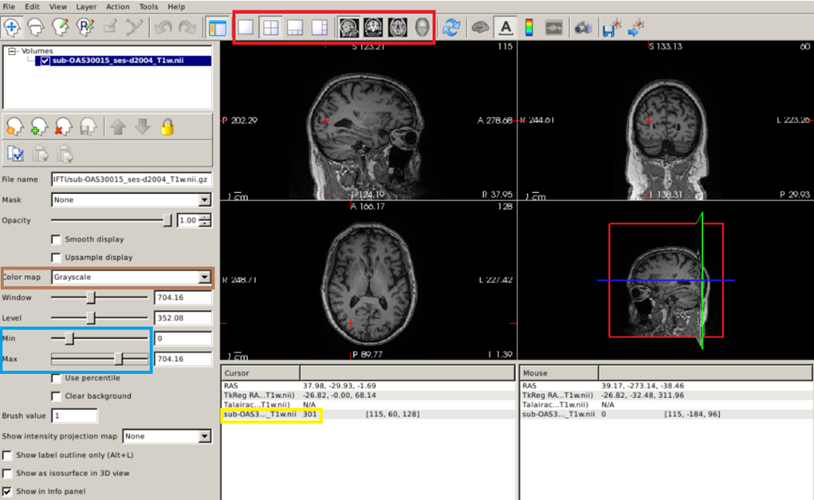Open the Action menu

pyautogui.click(x=118, y=7)
